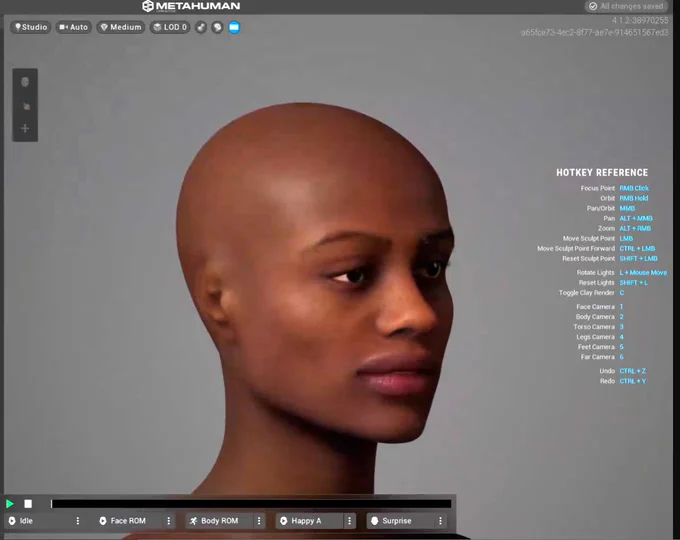Toggle the blue hotkey reference button
The width and height of the screenshot is (680, 540).
click(234, 27)
